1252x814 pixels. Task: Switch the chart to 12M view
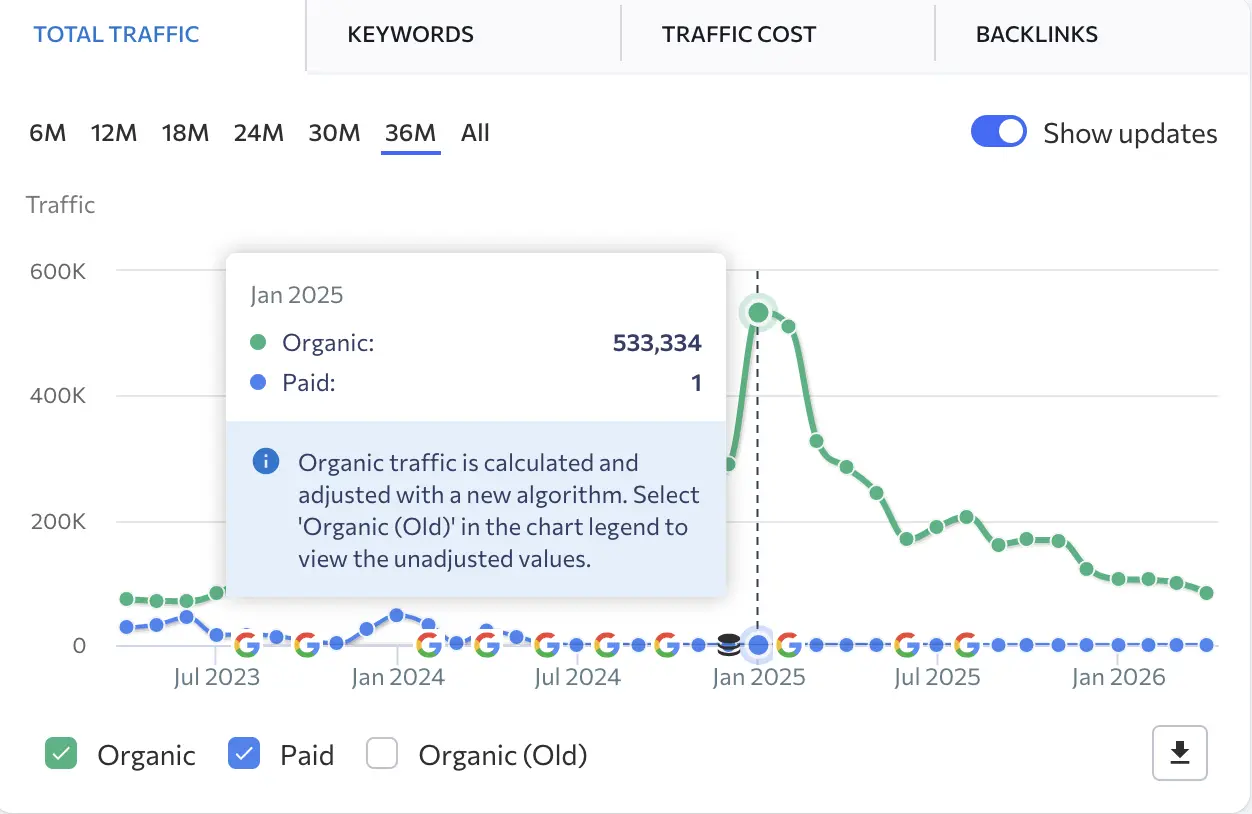coord(114,132)
